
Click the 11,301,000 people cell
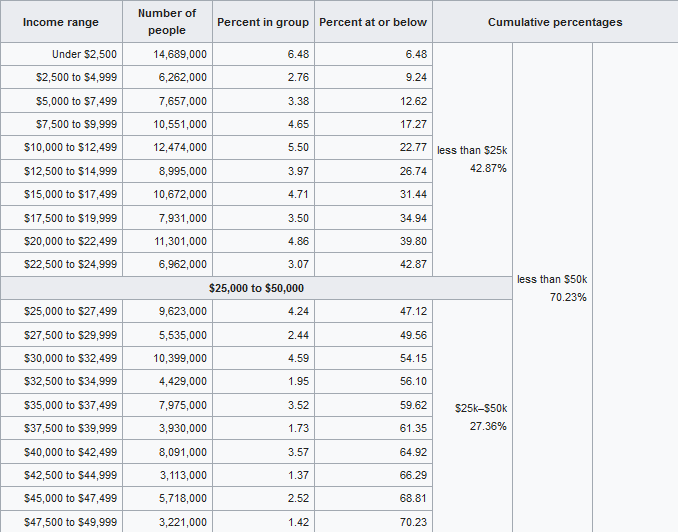[x=181, y=241]
